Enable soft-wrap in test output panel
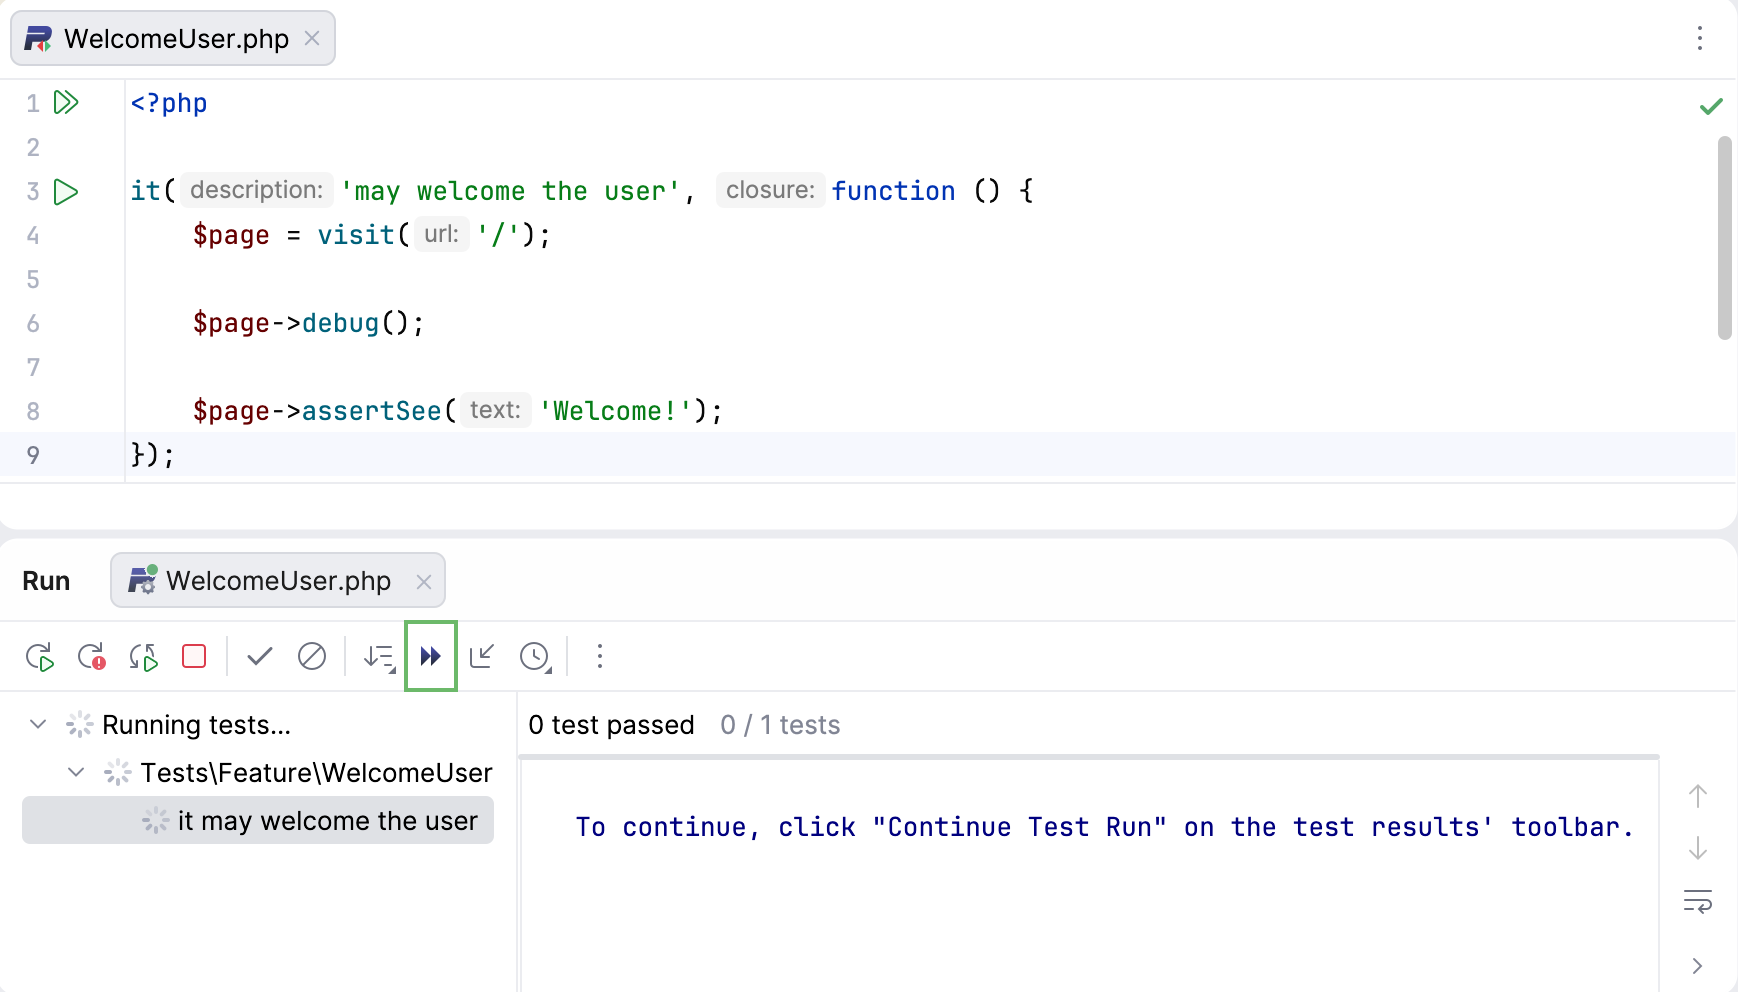1738x992 pixels. click(x=1697, y=901)
